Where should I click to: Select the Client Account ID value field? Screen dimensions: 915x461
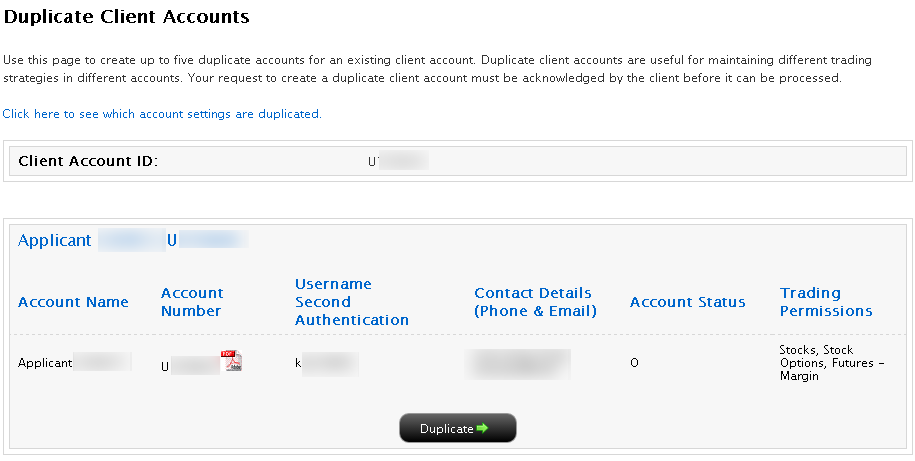tap(398, 161)
